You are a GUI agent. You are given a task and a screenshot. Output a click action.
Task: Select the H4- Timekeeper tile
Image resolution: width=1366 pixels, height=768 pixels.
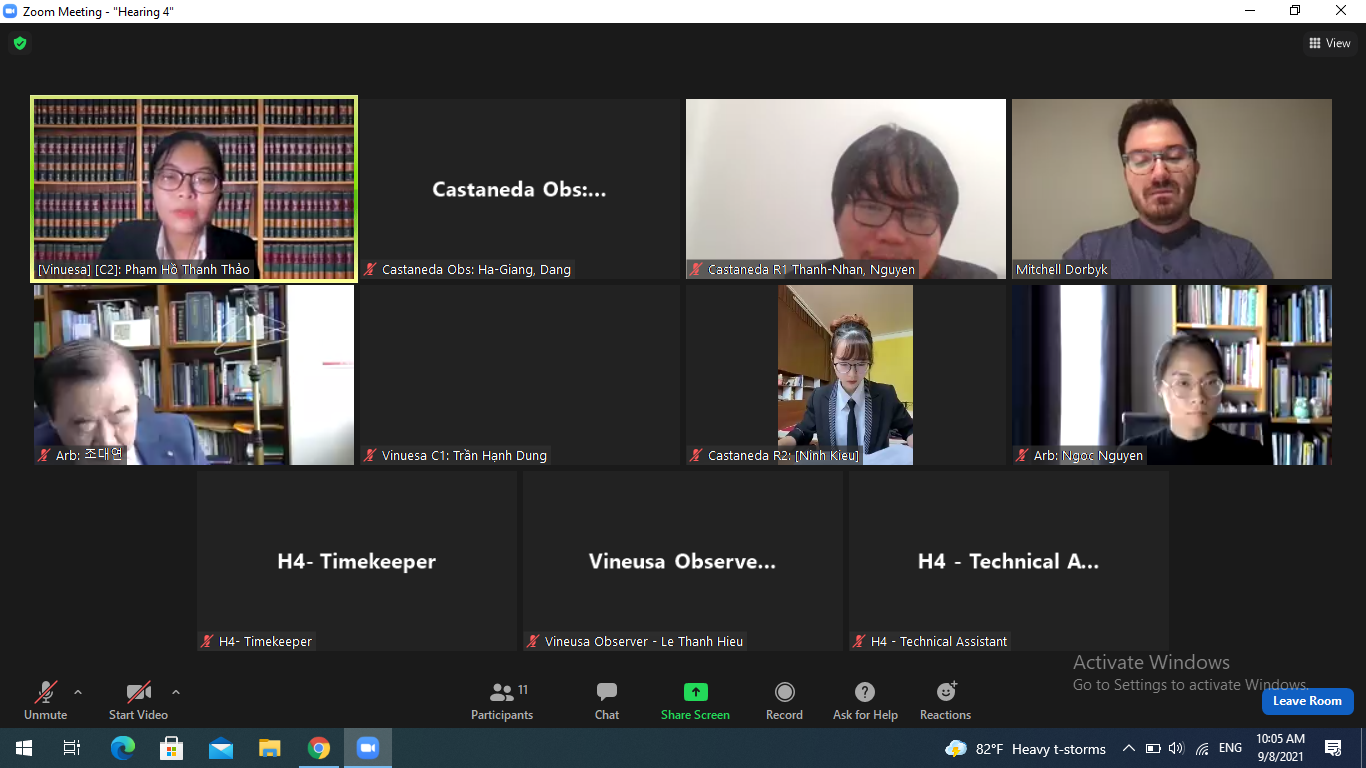click(357, 561)
